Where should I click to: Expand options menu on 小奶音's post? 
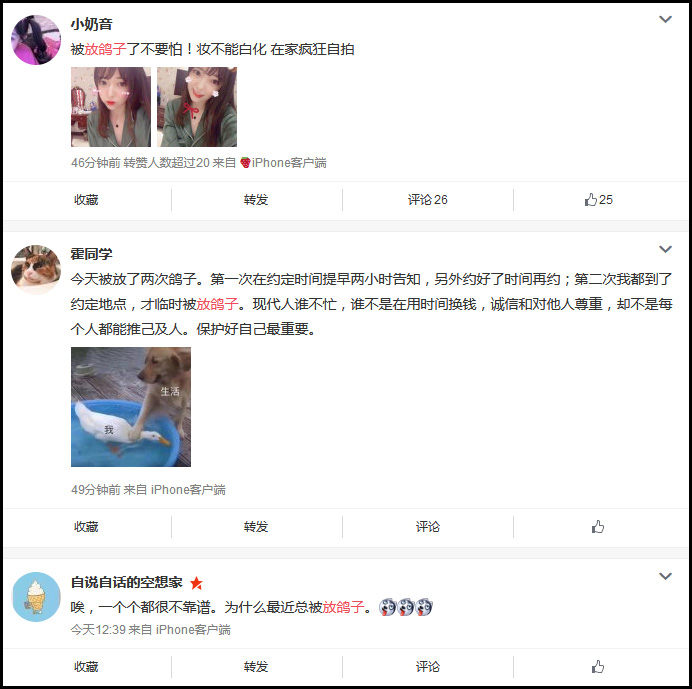(665, 19)
